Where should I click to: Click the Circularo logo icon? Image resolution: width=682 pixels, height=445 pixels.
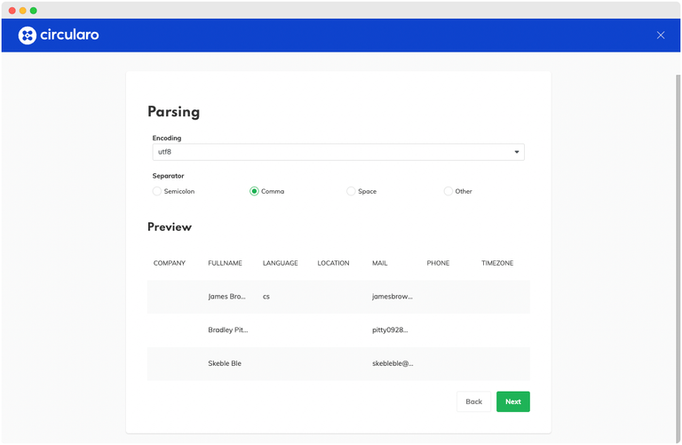[27, 35]
